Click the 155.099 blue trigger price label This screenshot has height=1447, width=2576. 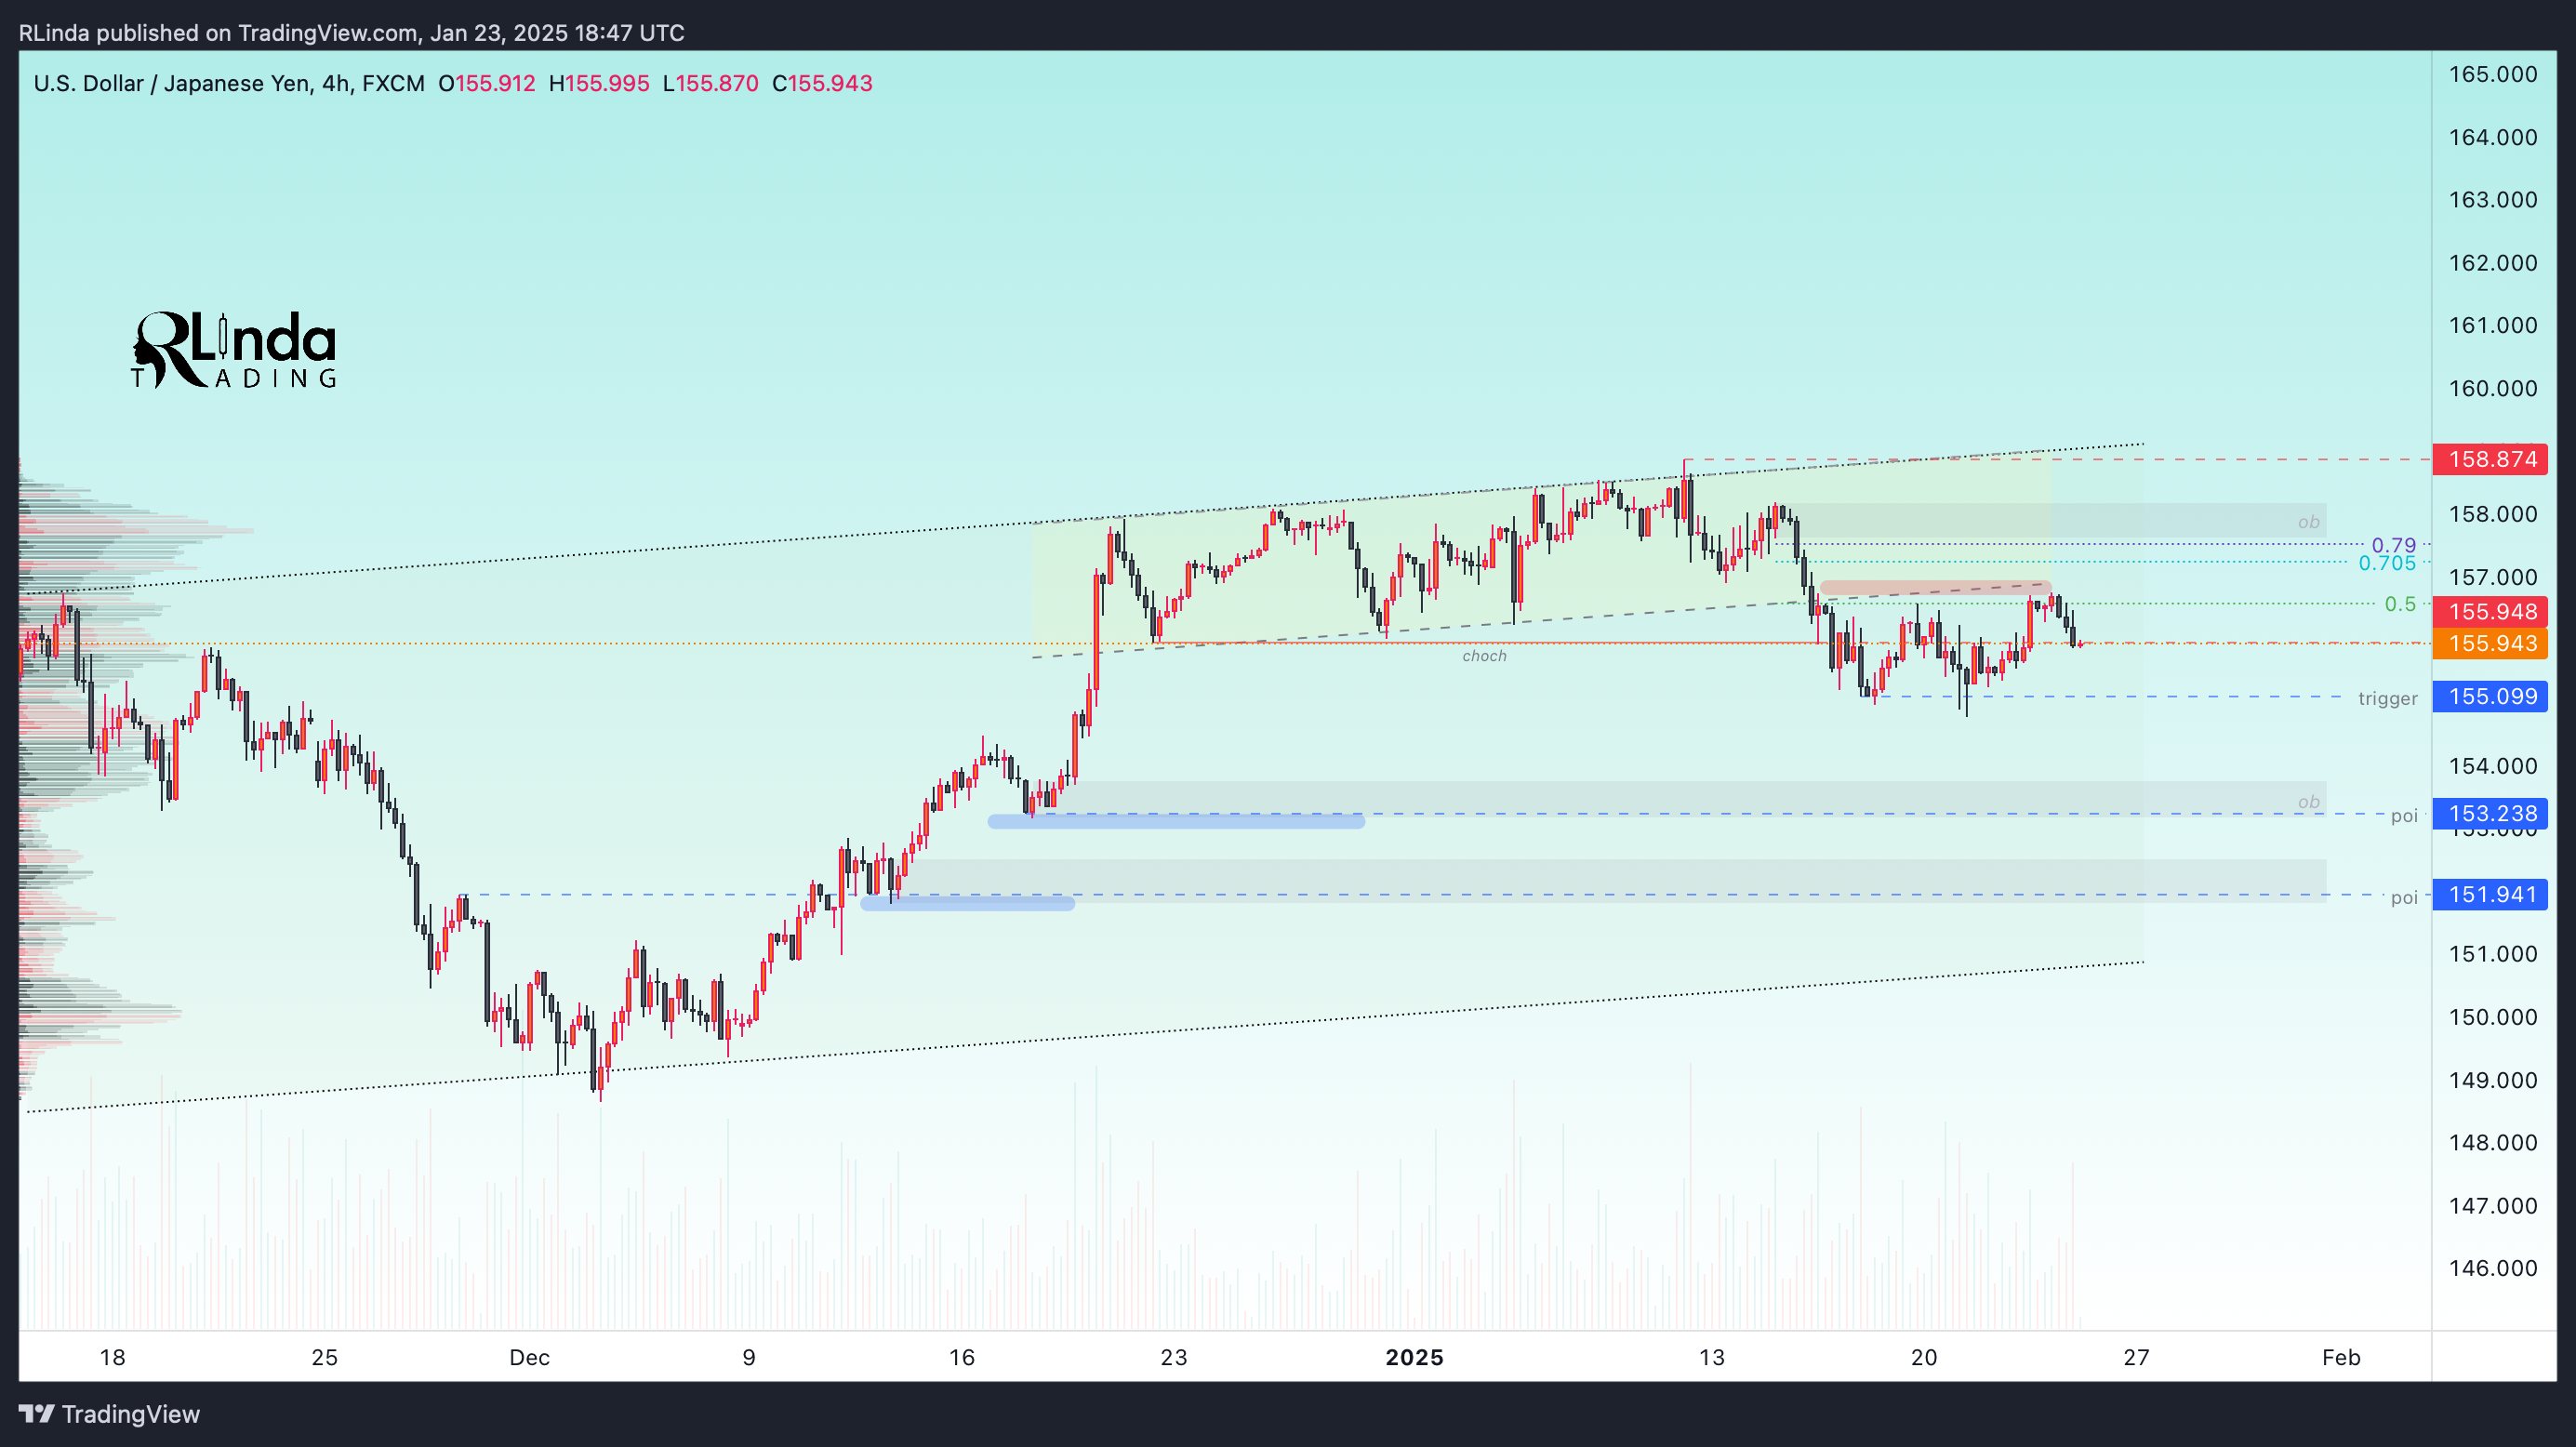2490,696
